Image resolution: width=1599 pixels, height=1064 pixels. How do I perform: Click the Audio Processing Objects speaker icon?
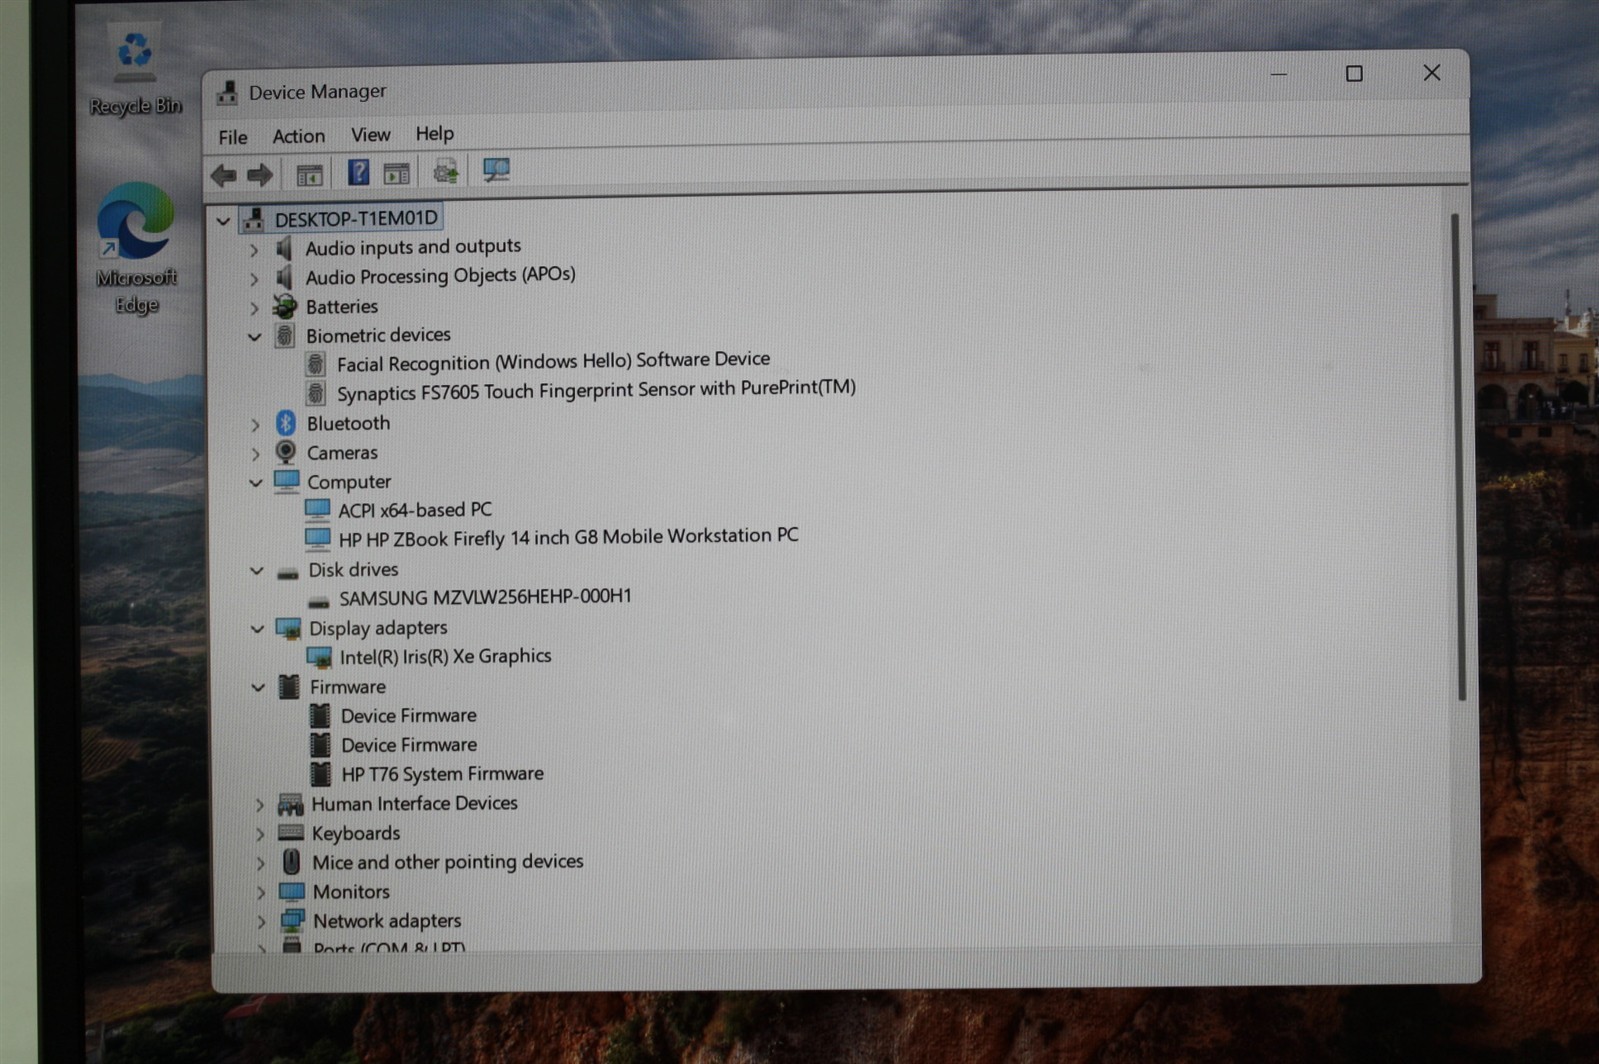point(284,277)
